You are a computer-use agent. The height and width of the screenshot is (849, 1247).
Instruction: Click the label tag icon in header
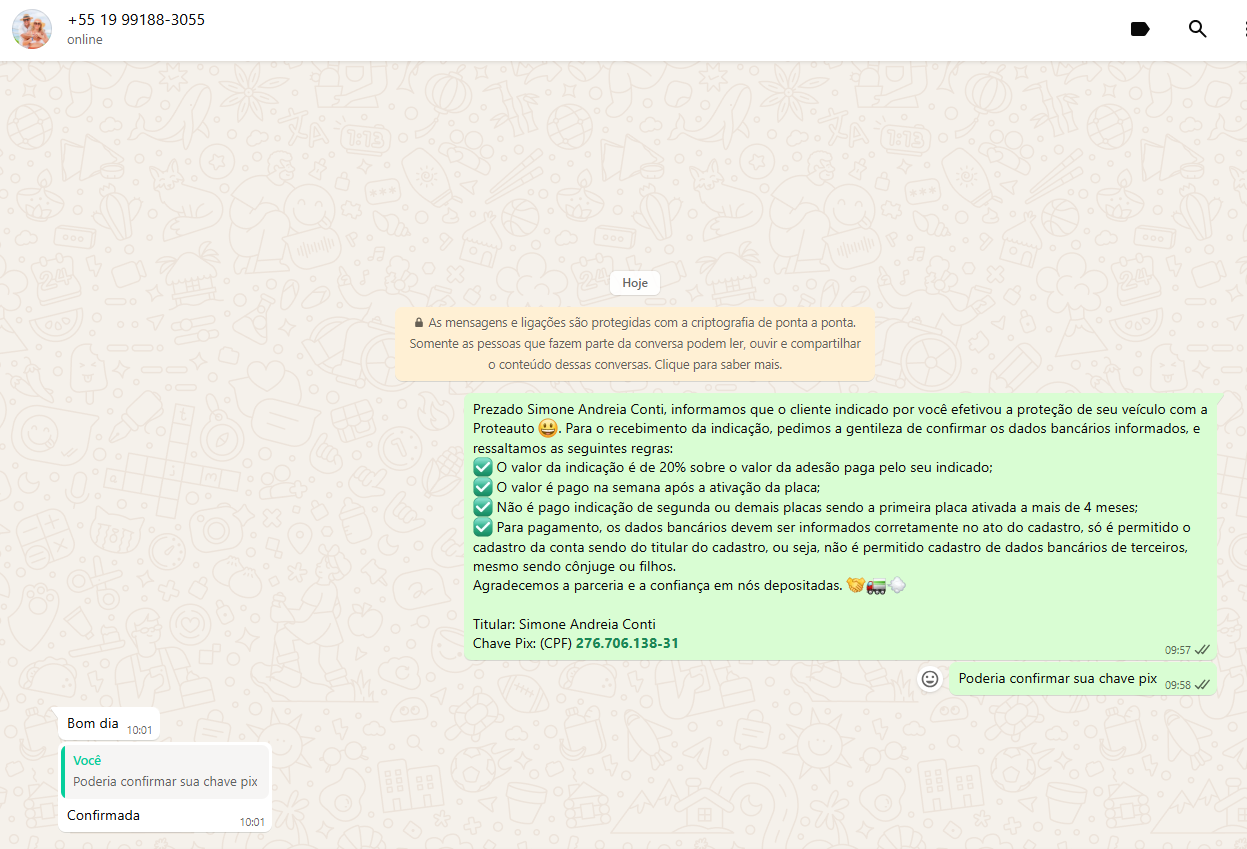(x=1139, y=29)
